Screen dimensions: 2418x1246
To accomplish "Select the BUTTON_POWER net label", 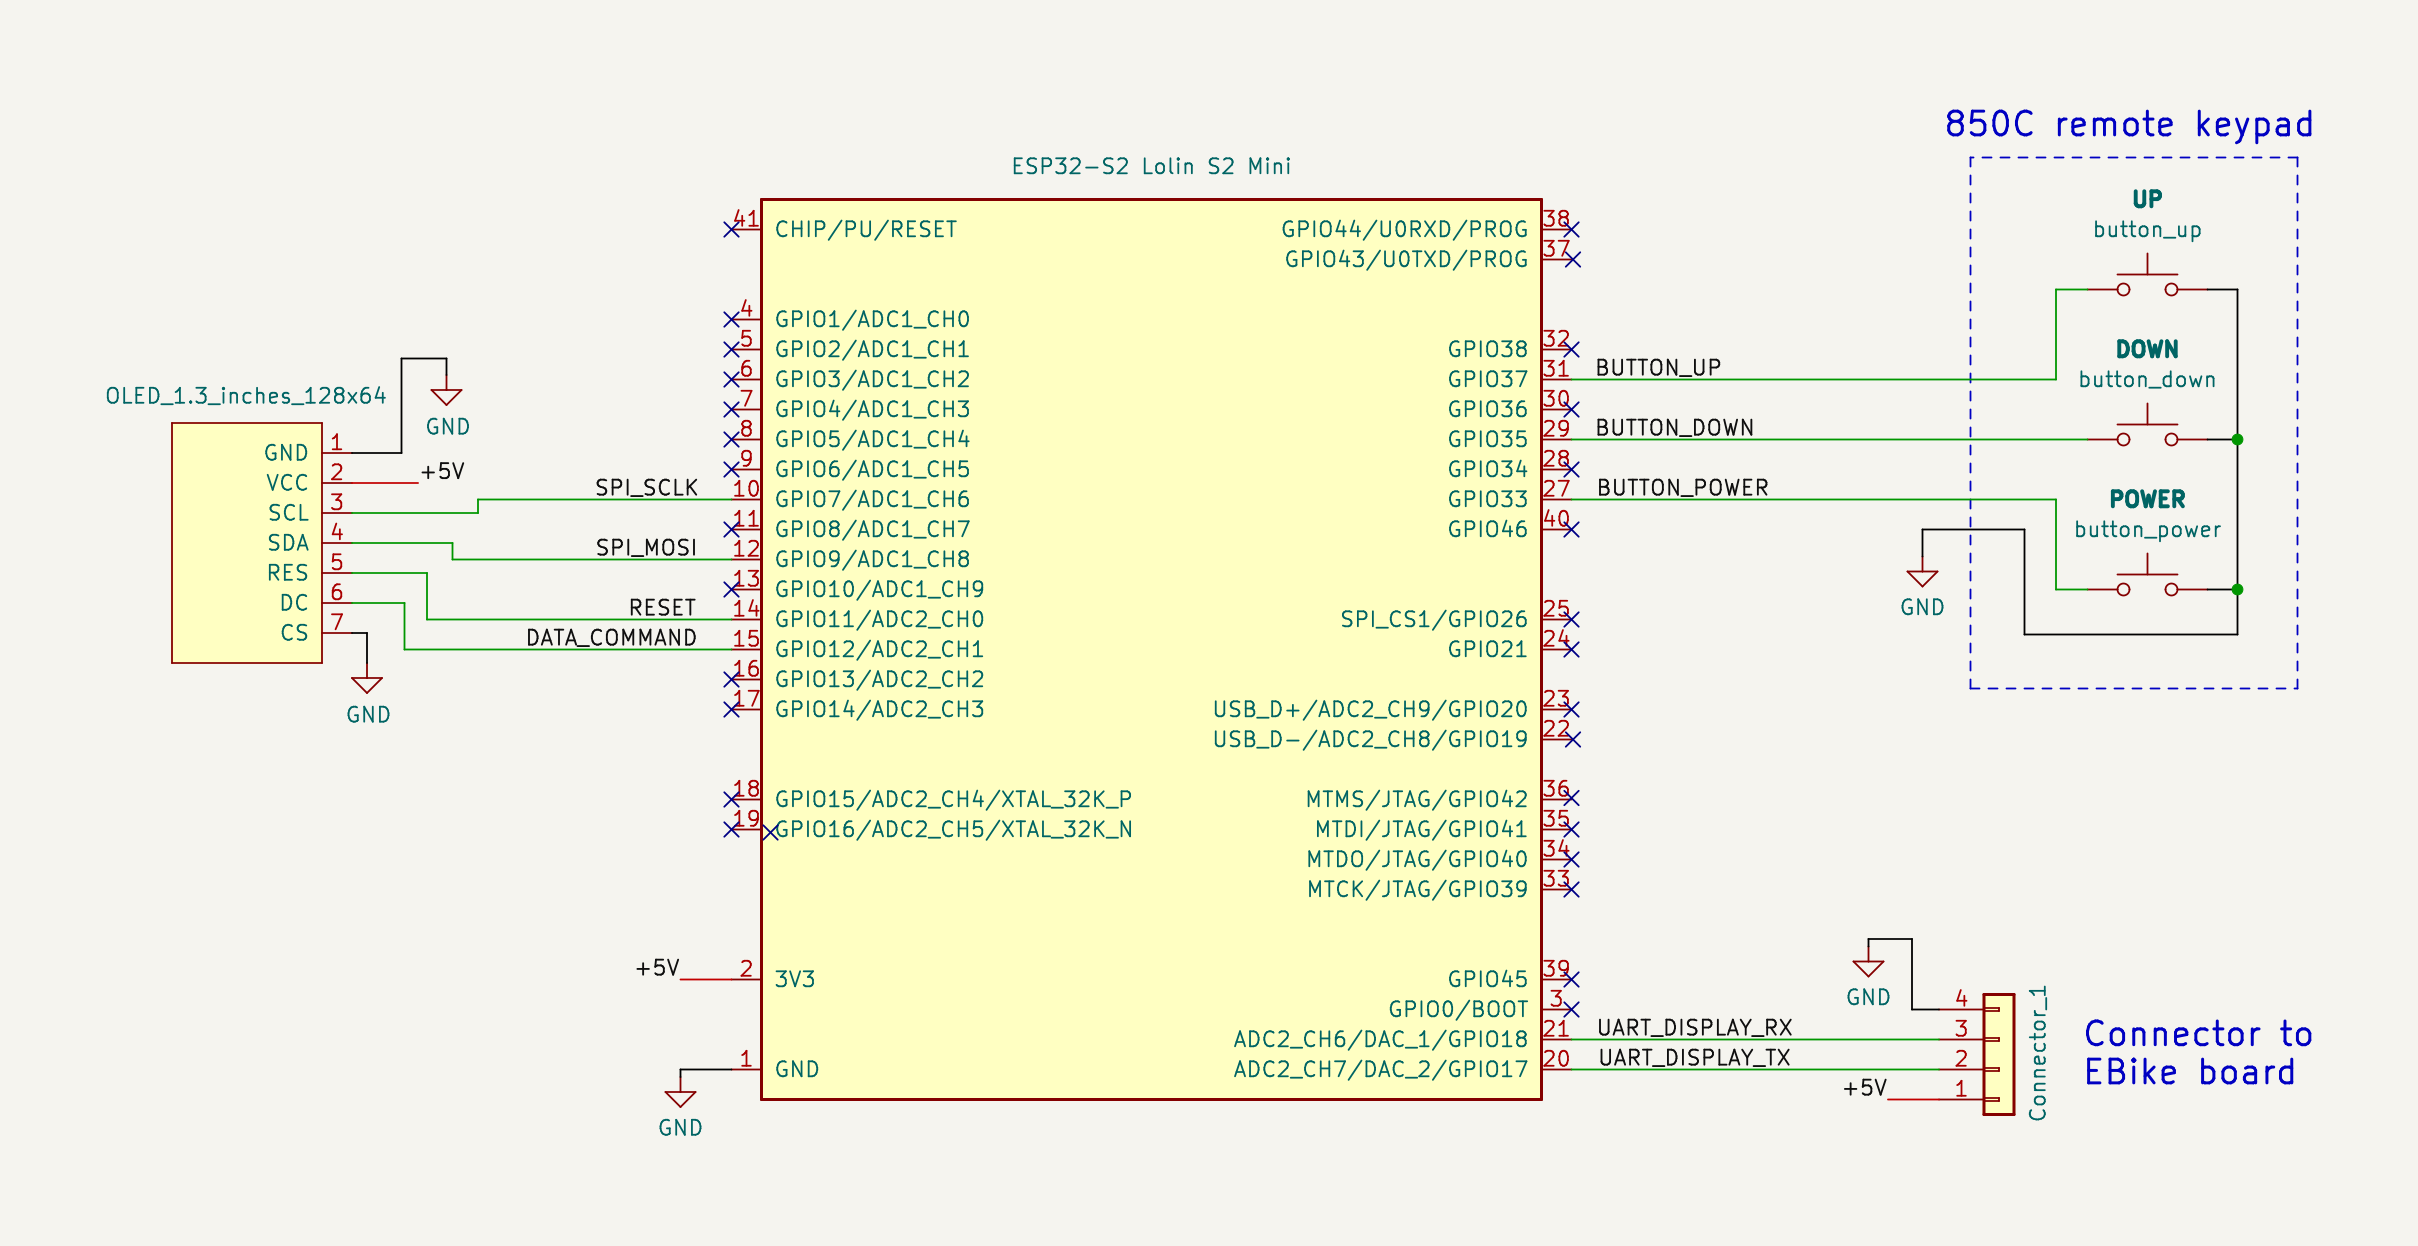I will pos(1683,487).
